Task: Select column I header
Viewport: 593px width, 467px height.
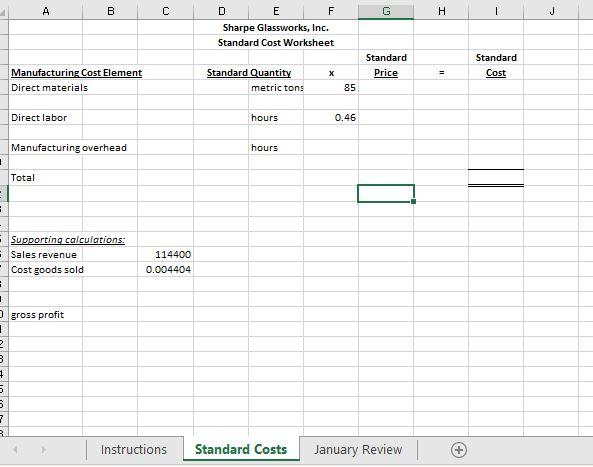Action: [x=496, y=11]
